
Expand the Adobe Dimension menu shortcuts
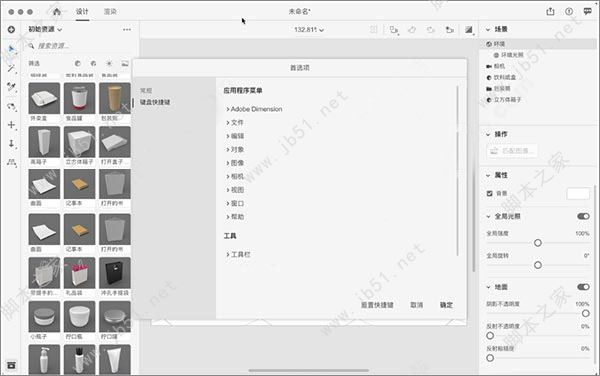(x=254, y=109)
